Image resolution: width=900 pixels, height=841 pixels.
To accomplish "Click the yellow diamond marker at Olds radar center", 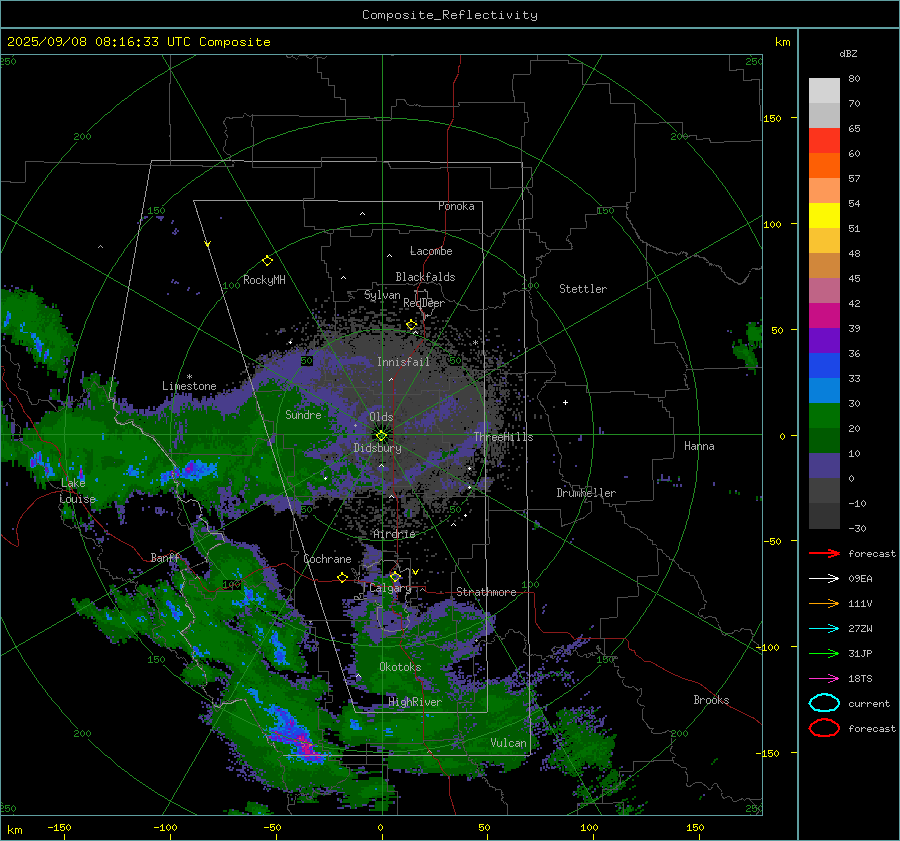I will point(382,436).
